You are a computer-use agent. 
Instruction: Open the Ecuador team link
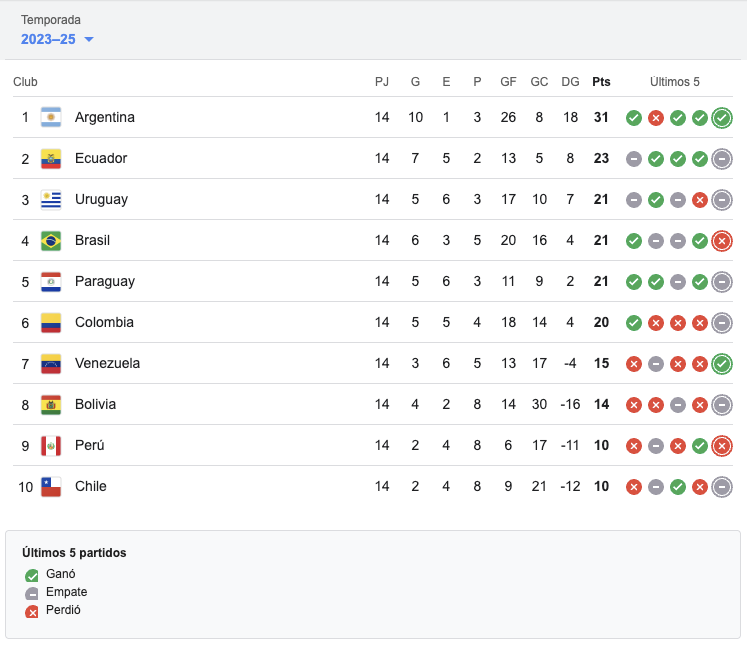pos(101,158)
